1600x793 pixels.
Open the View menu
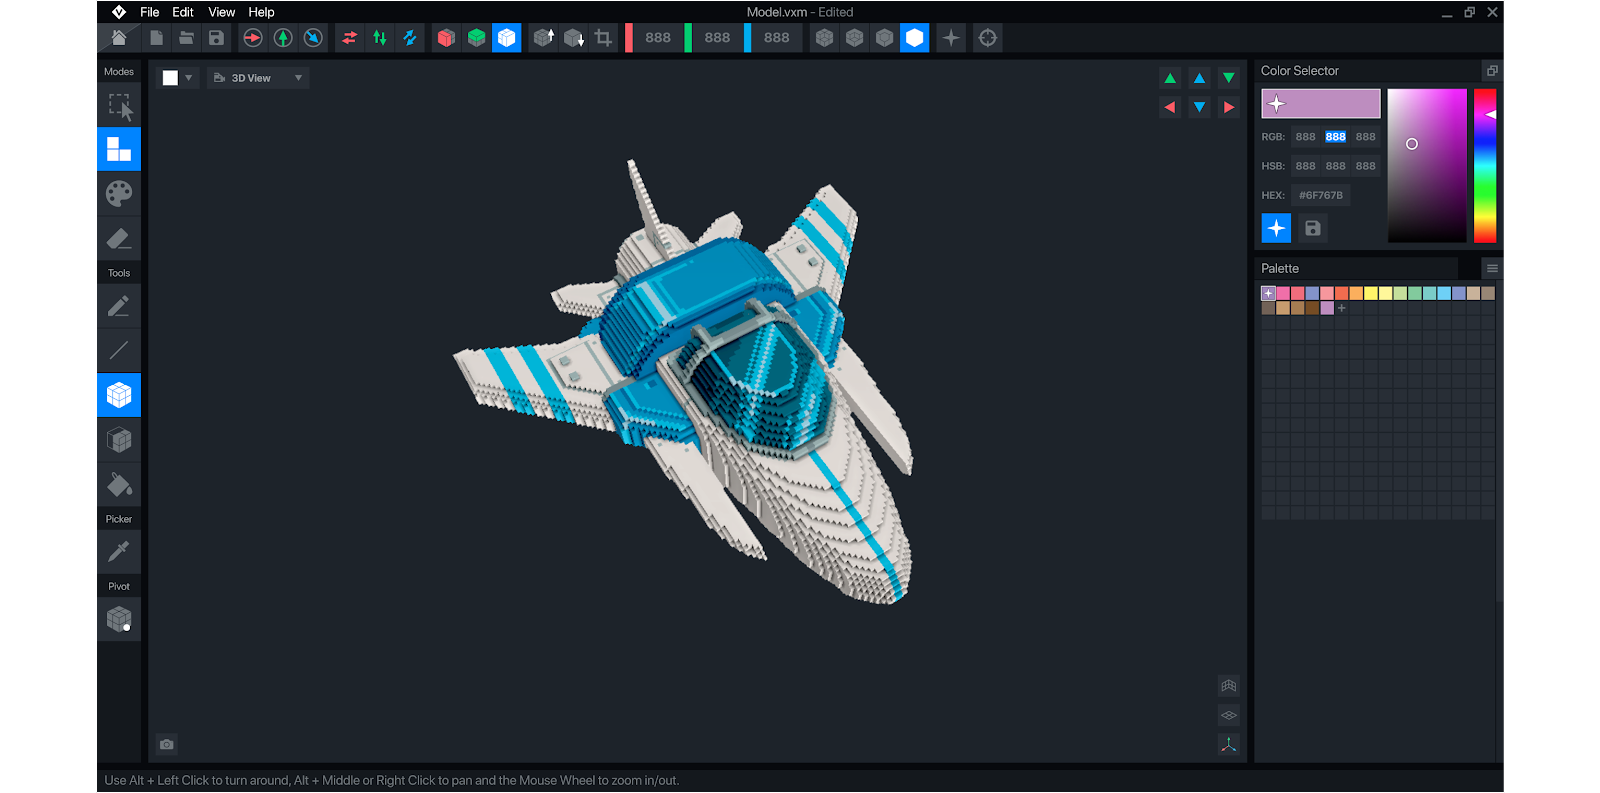point(221,12)
